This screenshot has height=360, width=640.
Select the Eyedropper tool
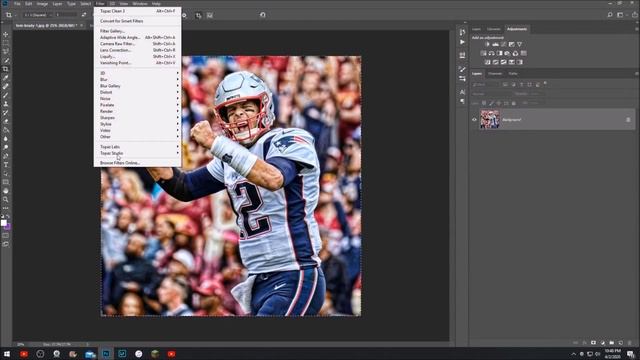coord(6,78)
